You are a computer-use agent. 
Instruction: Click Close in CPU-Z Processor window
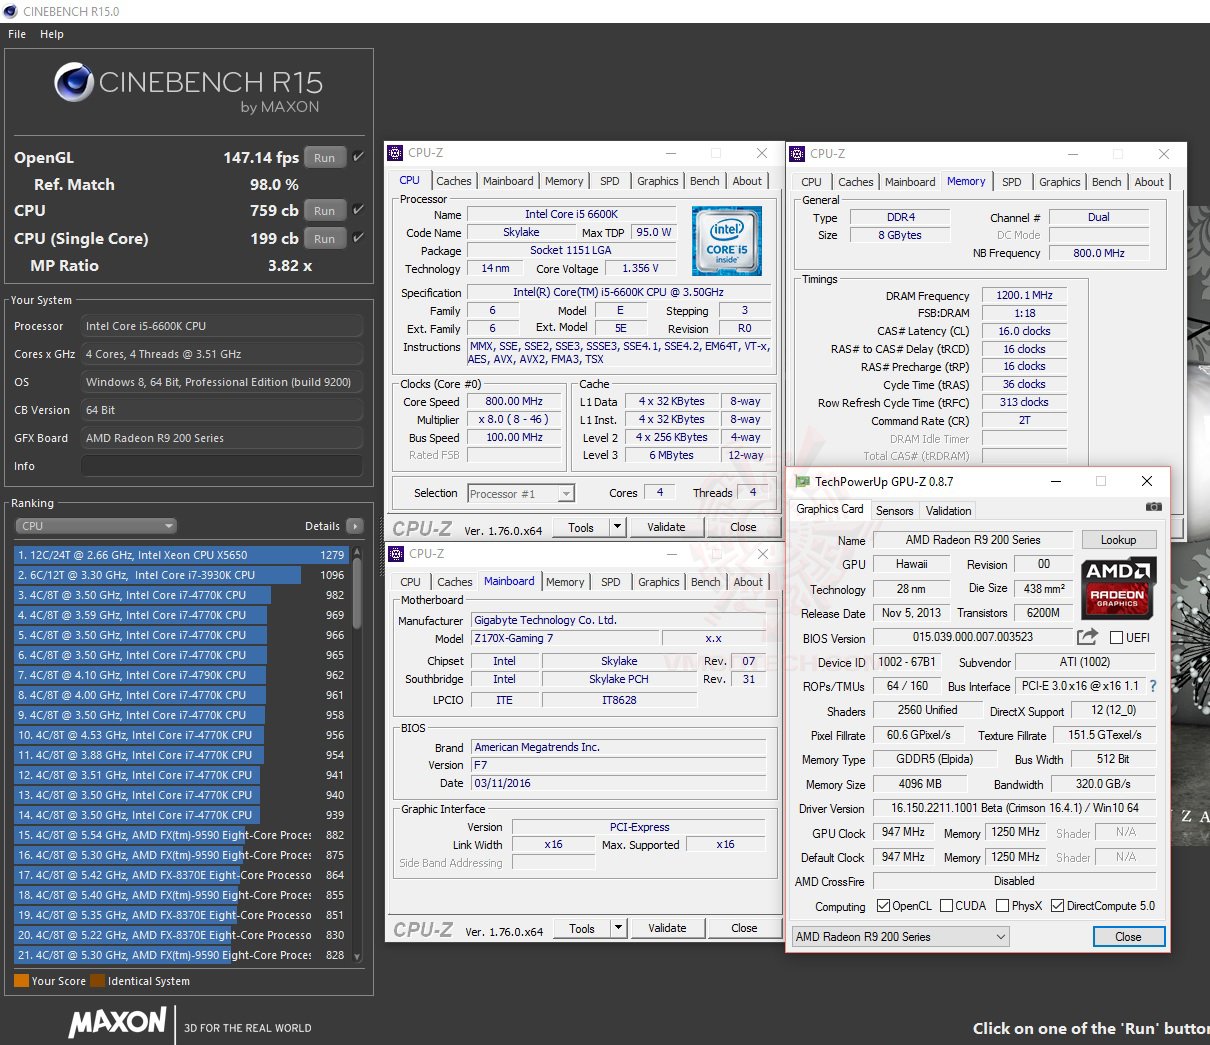[743, 527]
